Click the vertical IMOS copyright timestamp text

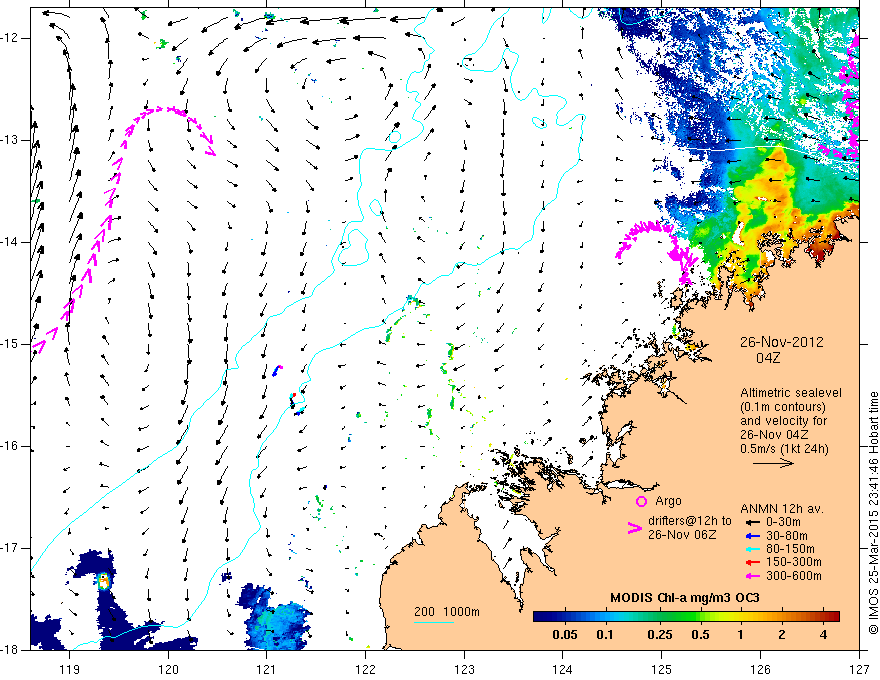[x=873, y=513]
